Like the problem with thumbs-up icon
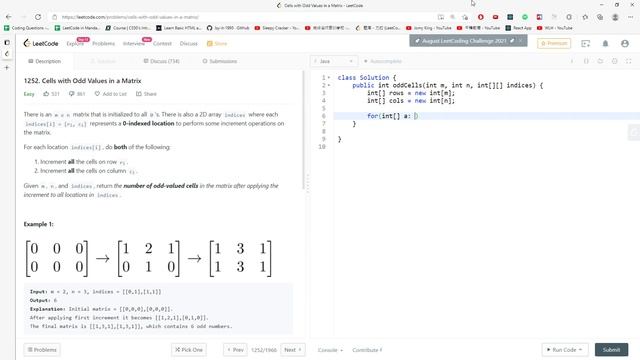 click(46, 94)
